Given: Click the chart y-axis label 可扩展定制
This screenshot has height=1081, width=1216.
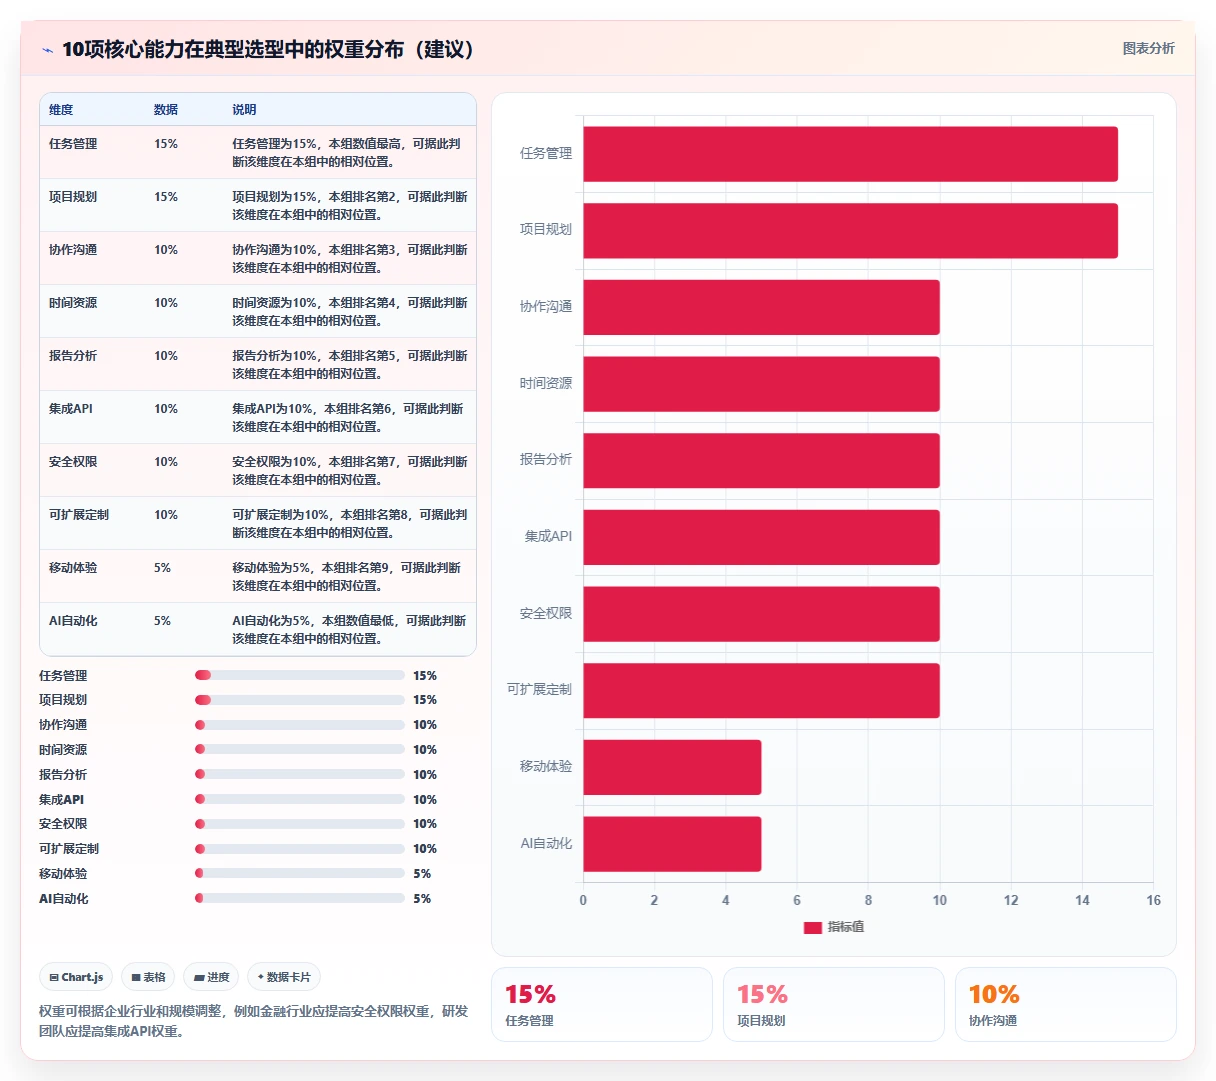Looking at the screenshot, I should pyautogui.click(x=539, y=690).
